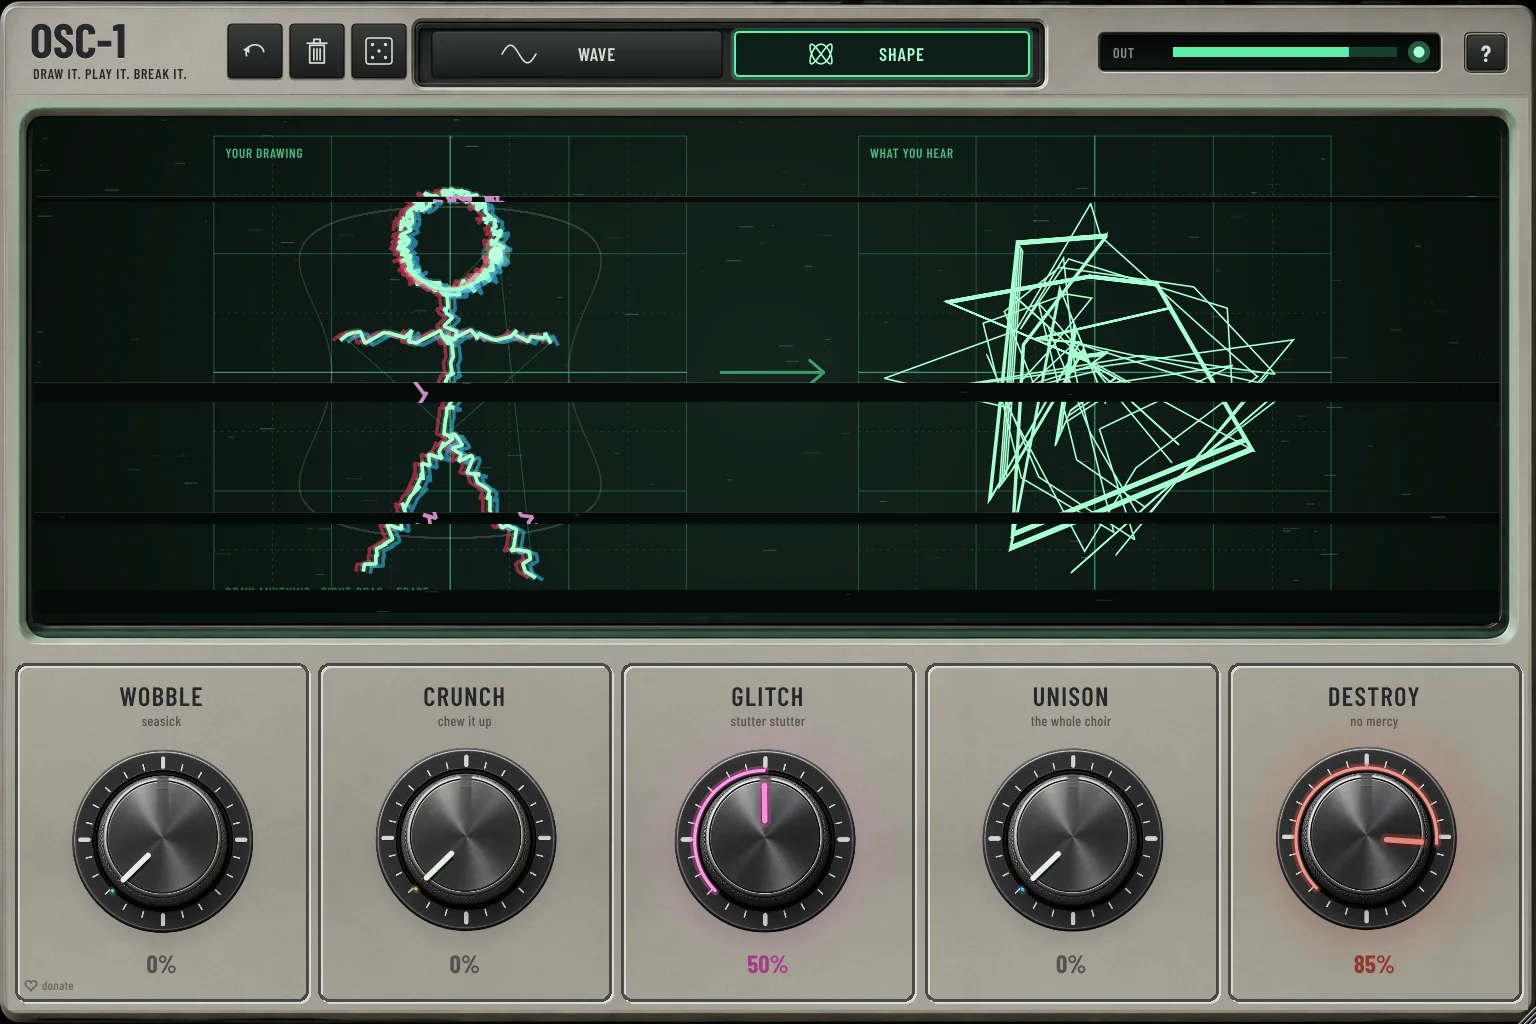Click the 'seasick' subtitle under WOBBLE
The width and height of the screenshot is (1536, 1024).
pos(161,721)
